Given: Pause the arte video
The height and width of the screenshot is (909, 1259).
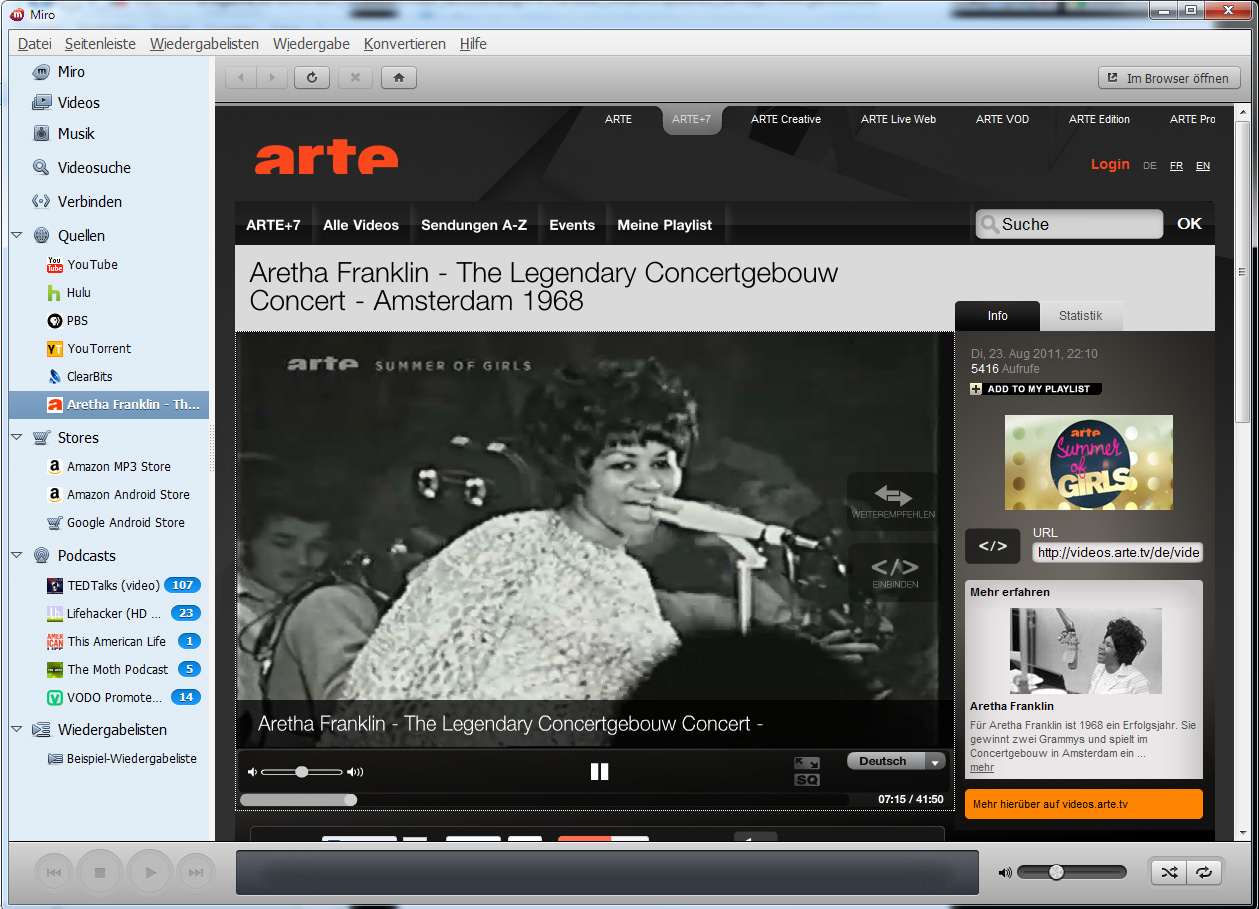Looking at the screenshot, I should click(599, 771).
